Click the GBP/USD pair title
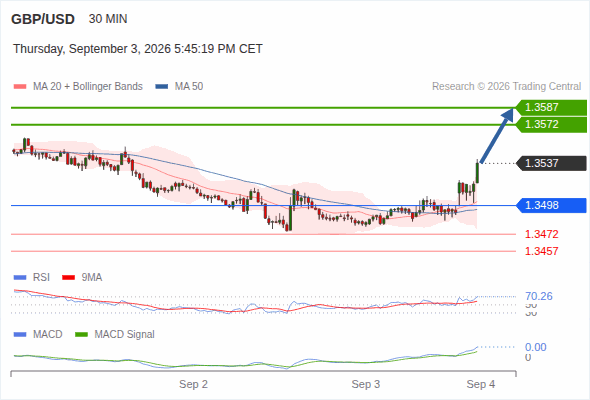590x400 pixels. coord(43,19)
